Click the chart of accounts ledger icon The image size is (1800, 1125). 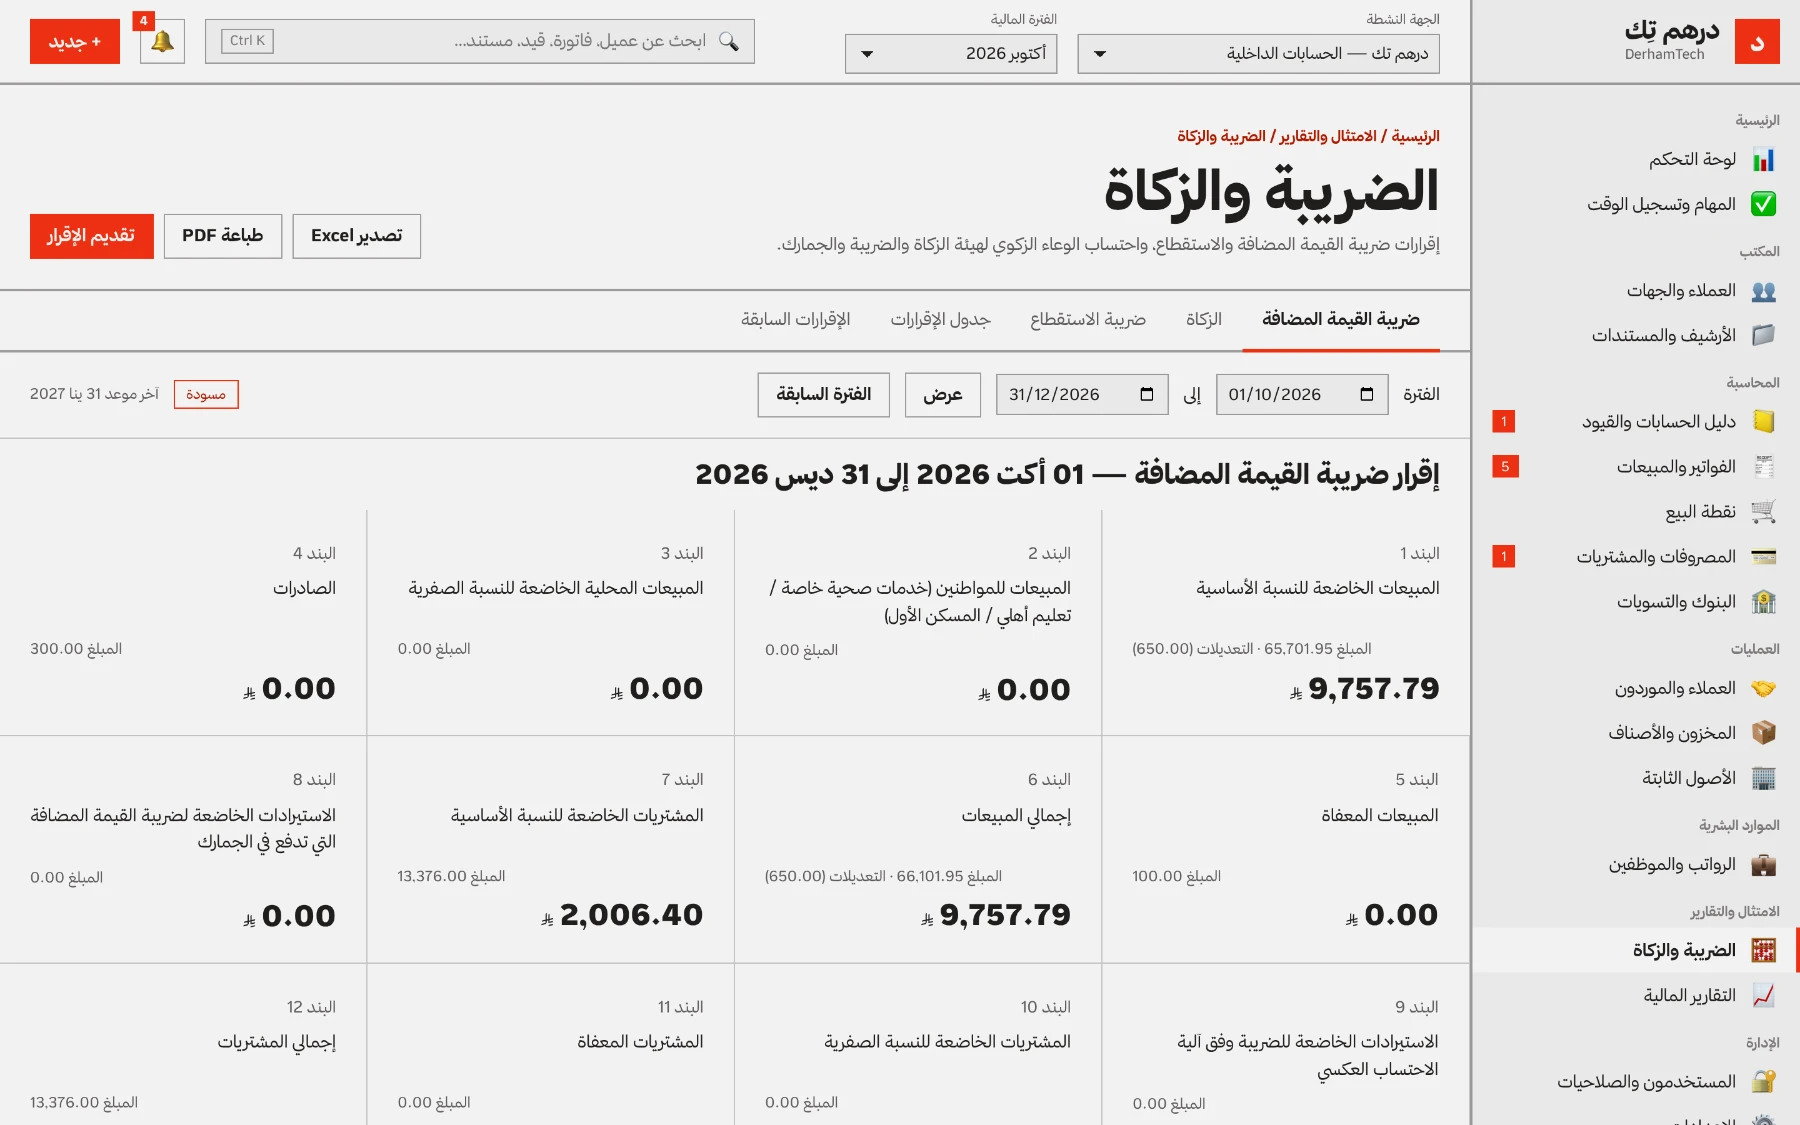point(1763,422)
